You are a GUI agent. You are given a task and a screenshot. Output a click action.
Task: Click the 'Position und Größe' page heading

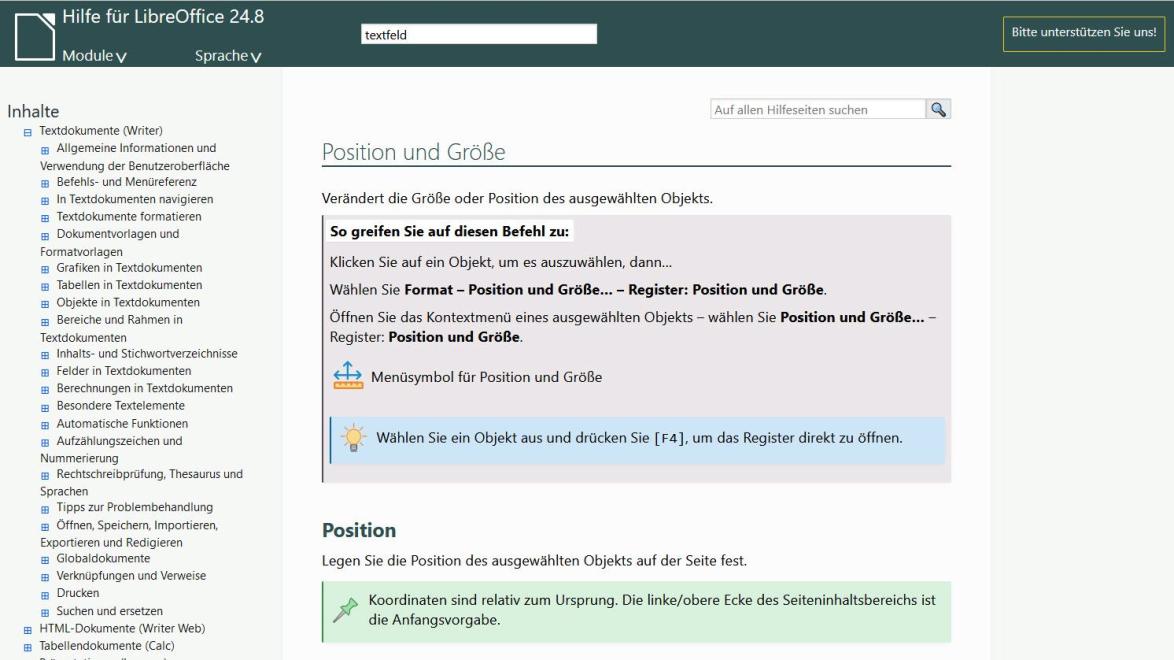pos(413,152)
